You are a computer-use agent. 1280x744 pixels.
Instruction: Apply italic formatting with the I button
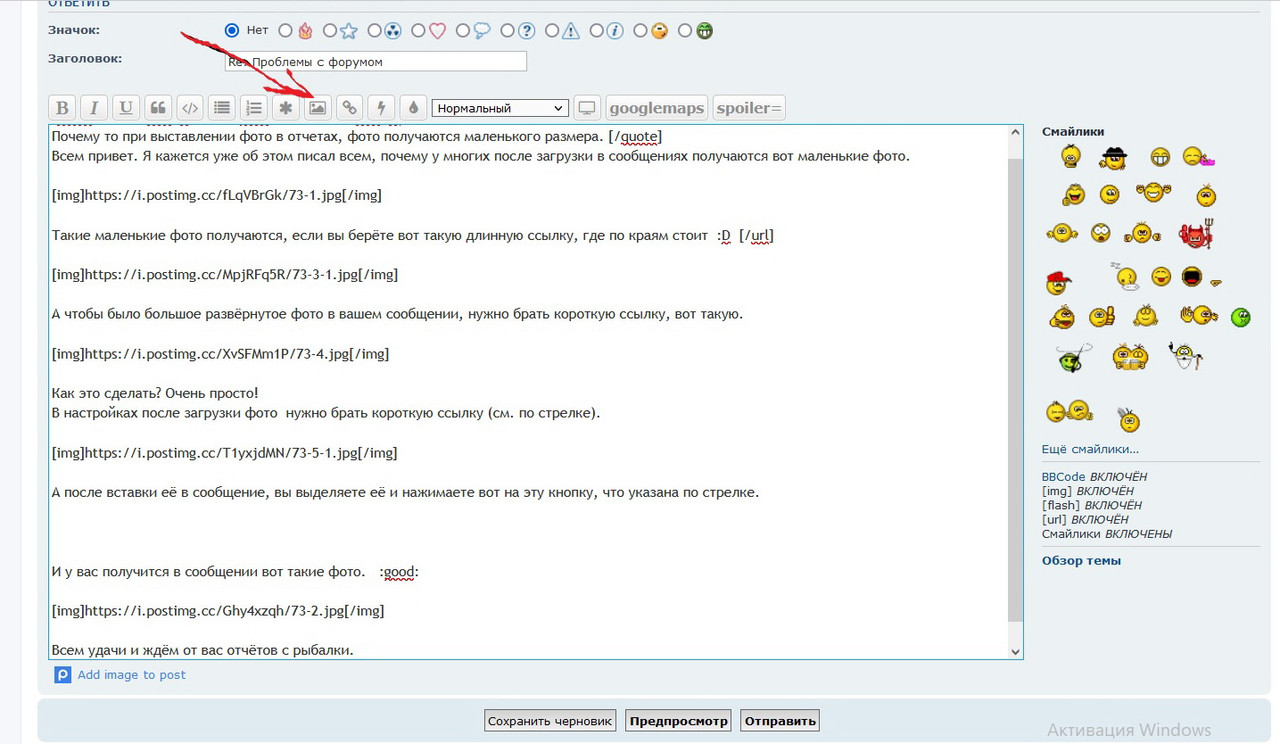(x=94, y=108)
